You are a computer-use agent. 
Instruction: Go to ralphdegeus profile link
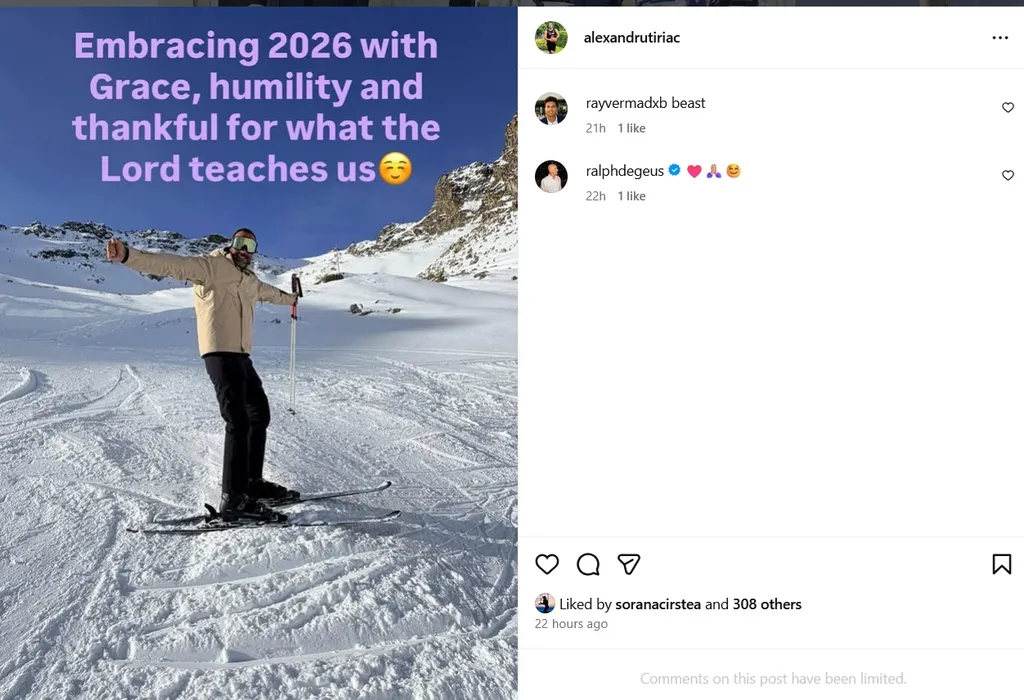pos(624,171)
